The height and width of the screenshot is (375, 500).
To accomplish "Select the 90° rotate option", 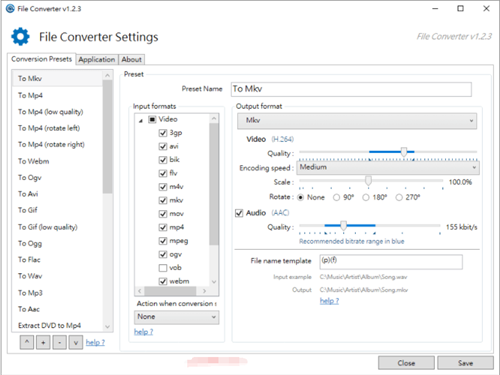I will pyautogui.click(x=337, y=197).
